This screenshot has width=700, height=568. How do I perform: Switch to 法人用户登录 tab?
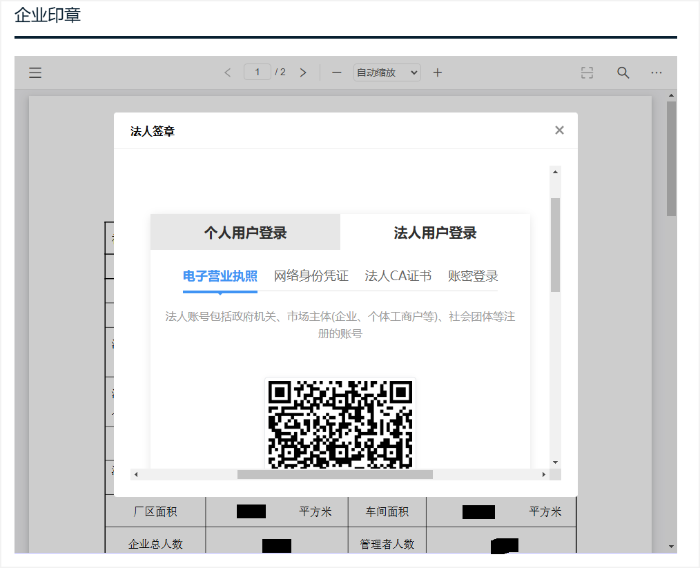pyautogui.click(x=435, y=232)
